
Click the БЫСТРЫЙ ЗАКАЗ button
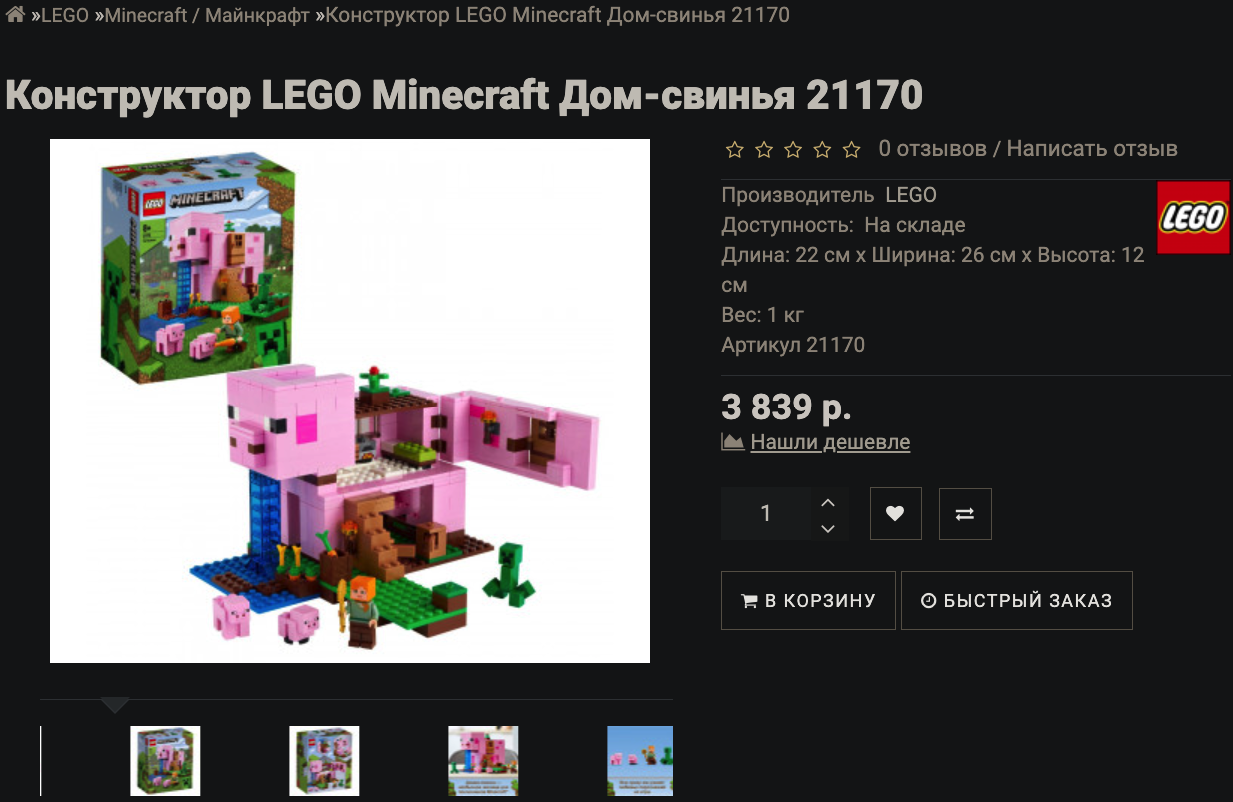(x=1017, y=600)
